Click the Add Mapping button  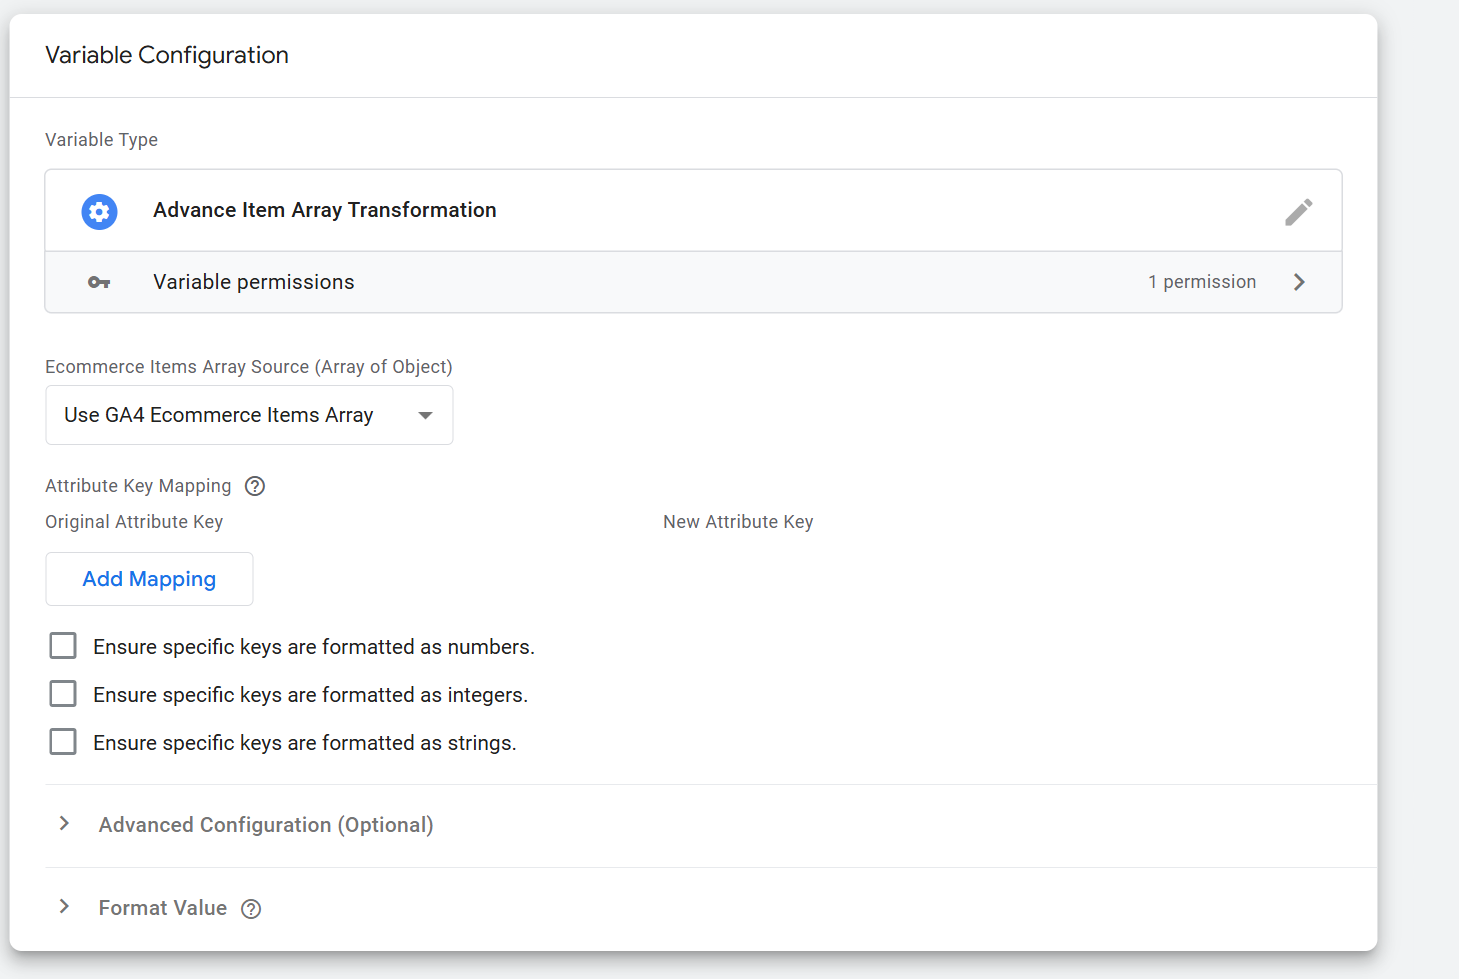[148, 579]
